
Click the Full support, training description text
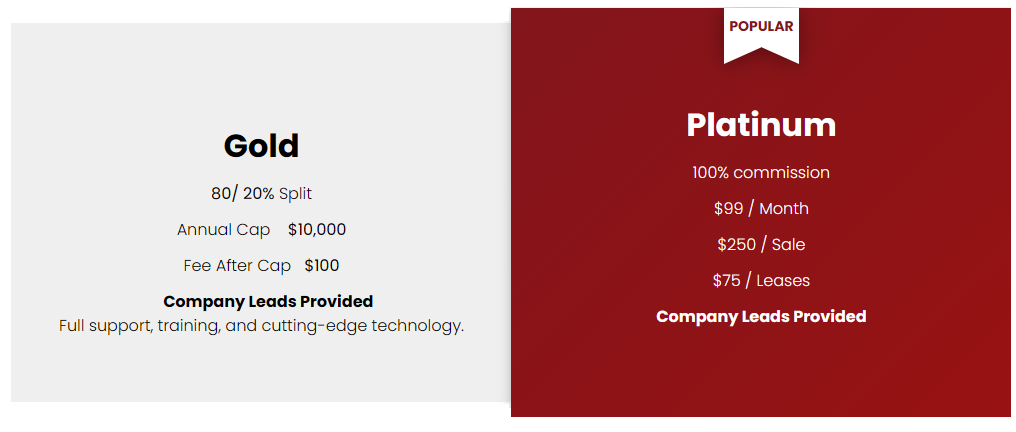tap(200, 326)
